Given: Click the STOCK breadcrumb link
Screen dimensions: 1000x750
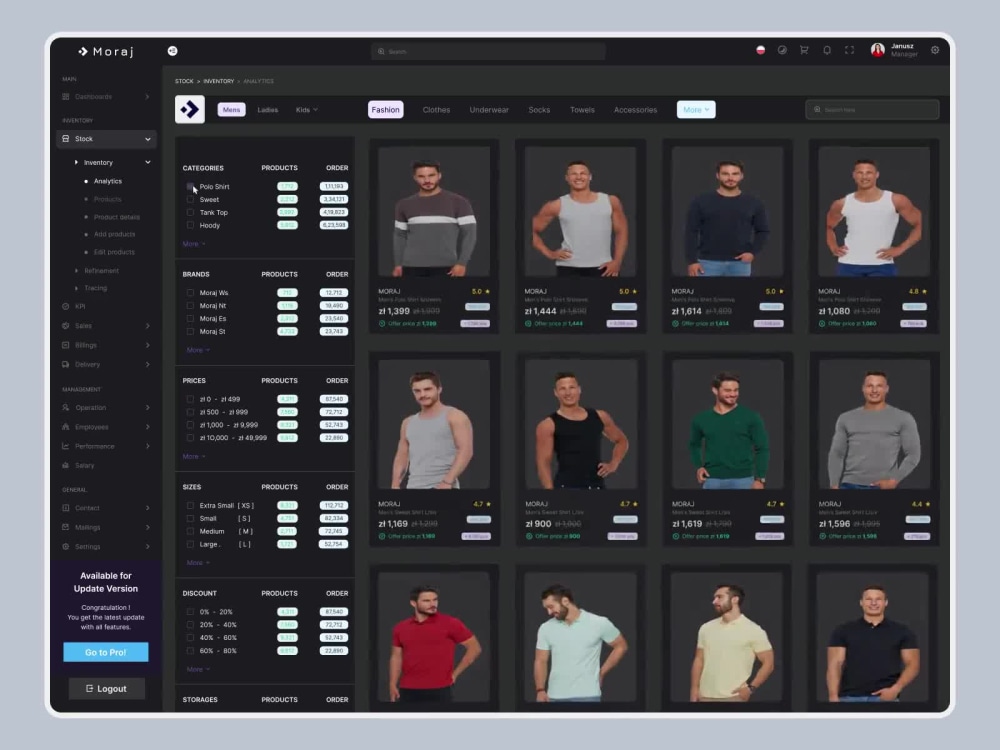Looking at the screenshot, I should [184, 81].
